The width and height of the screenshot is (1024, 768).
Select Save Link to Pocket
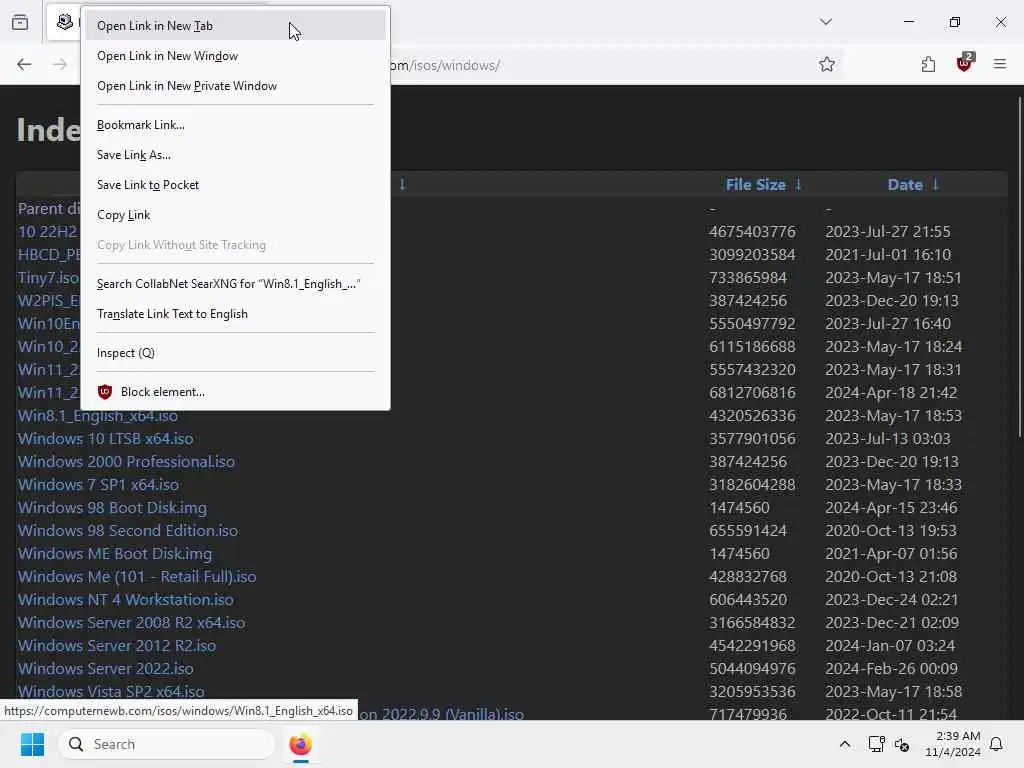(235, 185)
